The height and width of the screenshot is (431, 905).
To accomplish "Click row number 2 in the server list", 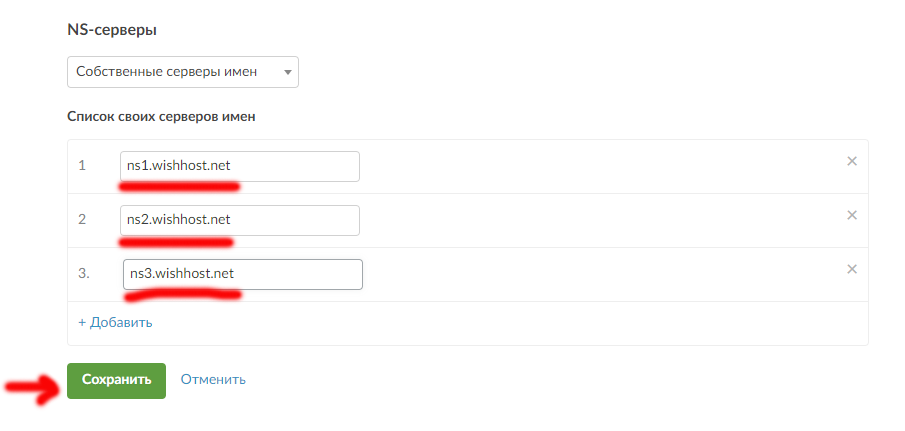I will pyautogui.click(x=82, y=220).
